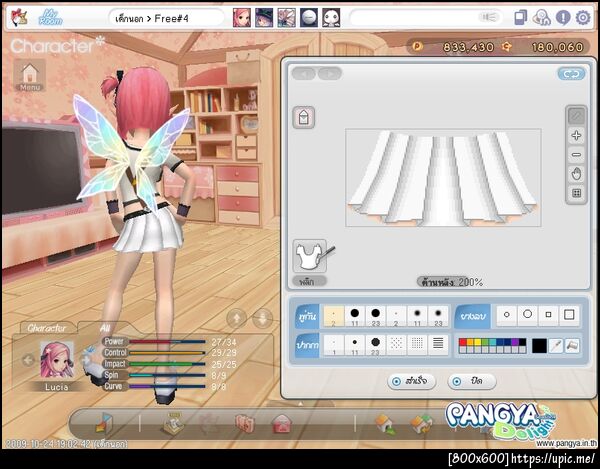600x469 pixels.
Task: Pick the purple color swatch
Action: pyautogui.click(x=515, y=342)
